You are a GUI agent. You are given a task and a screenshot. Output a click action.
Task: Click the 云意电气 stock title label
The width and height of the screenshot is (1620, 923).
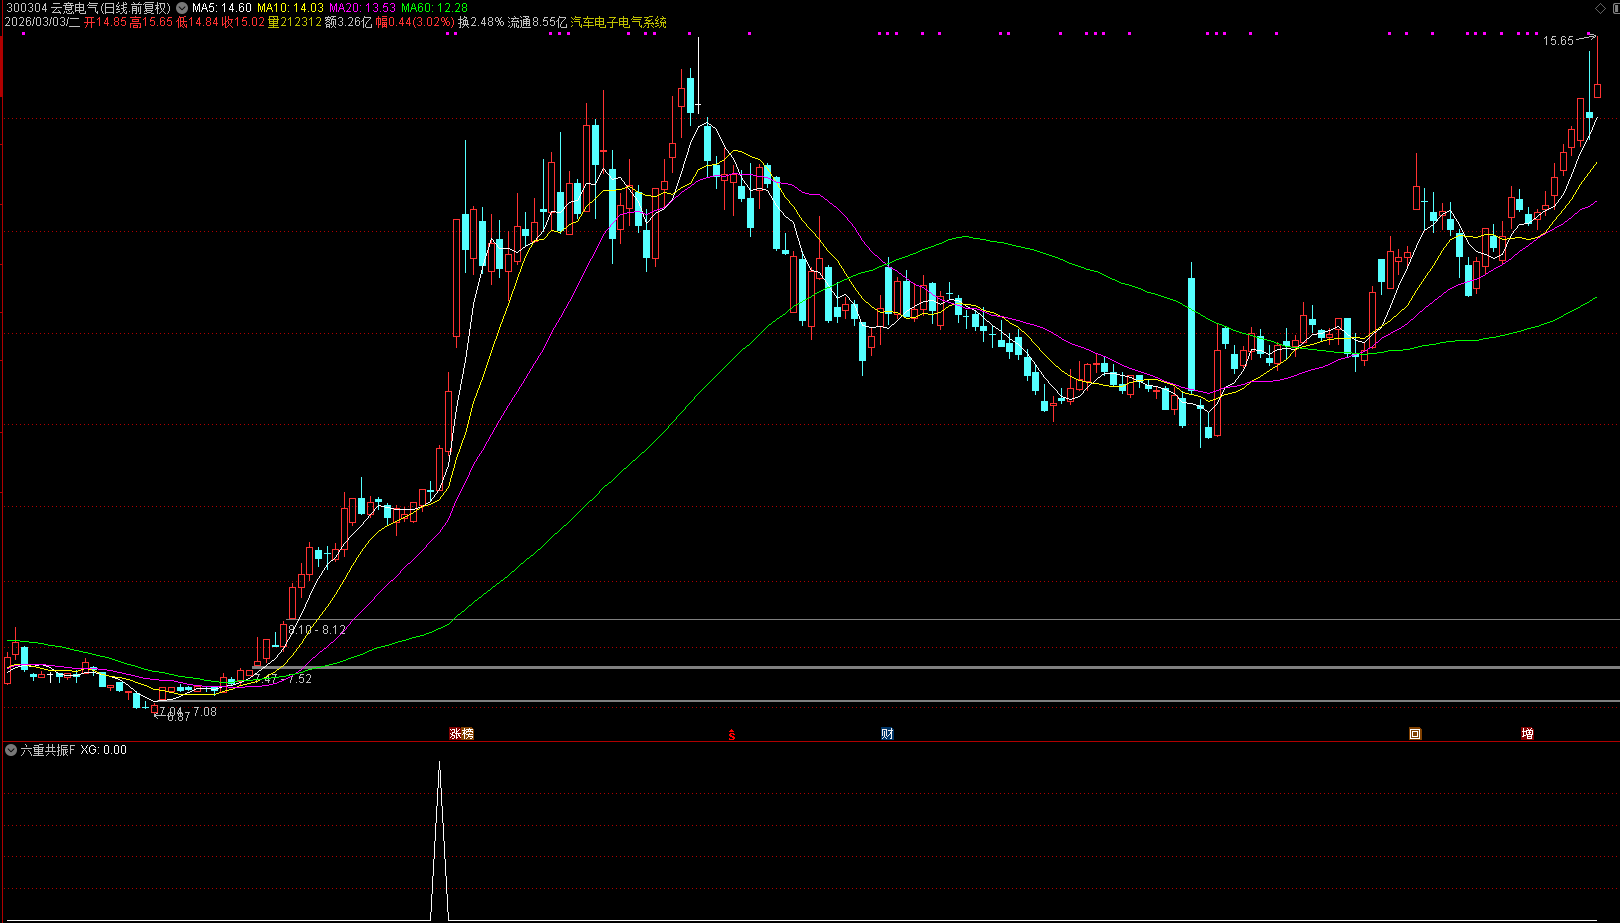[75, 8]
